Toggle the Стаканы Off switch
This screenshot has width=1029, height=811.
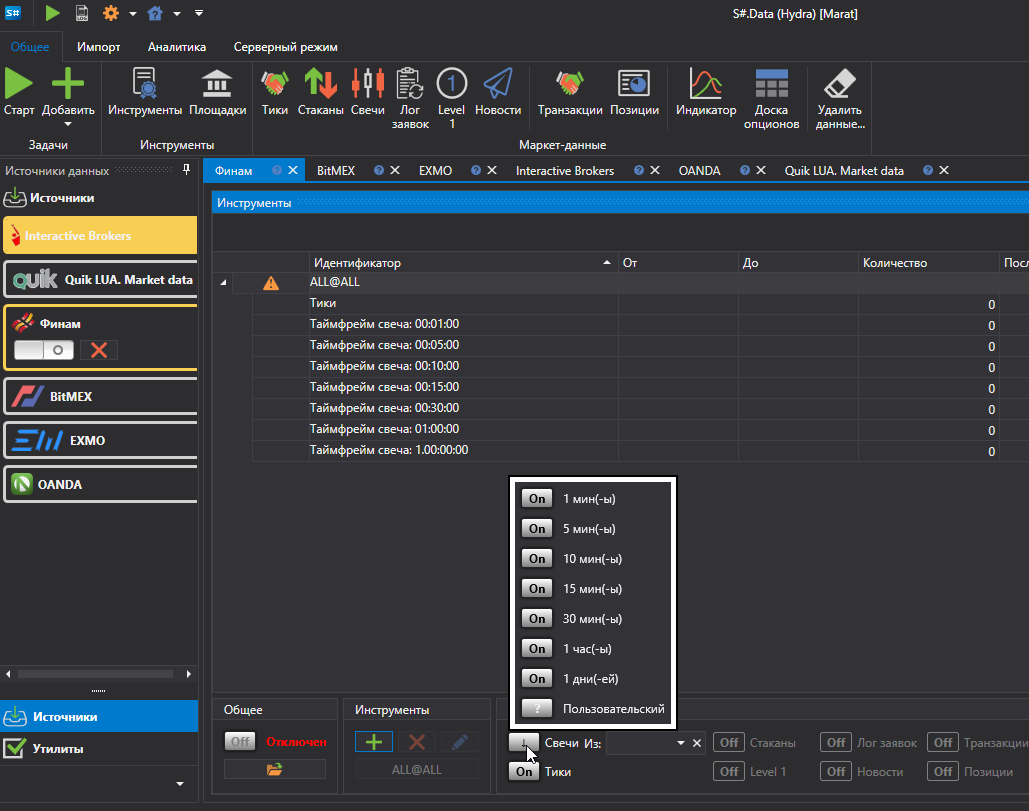[x=729, y=743]
